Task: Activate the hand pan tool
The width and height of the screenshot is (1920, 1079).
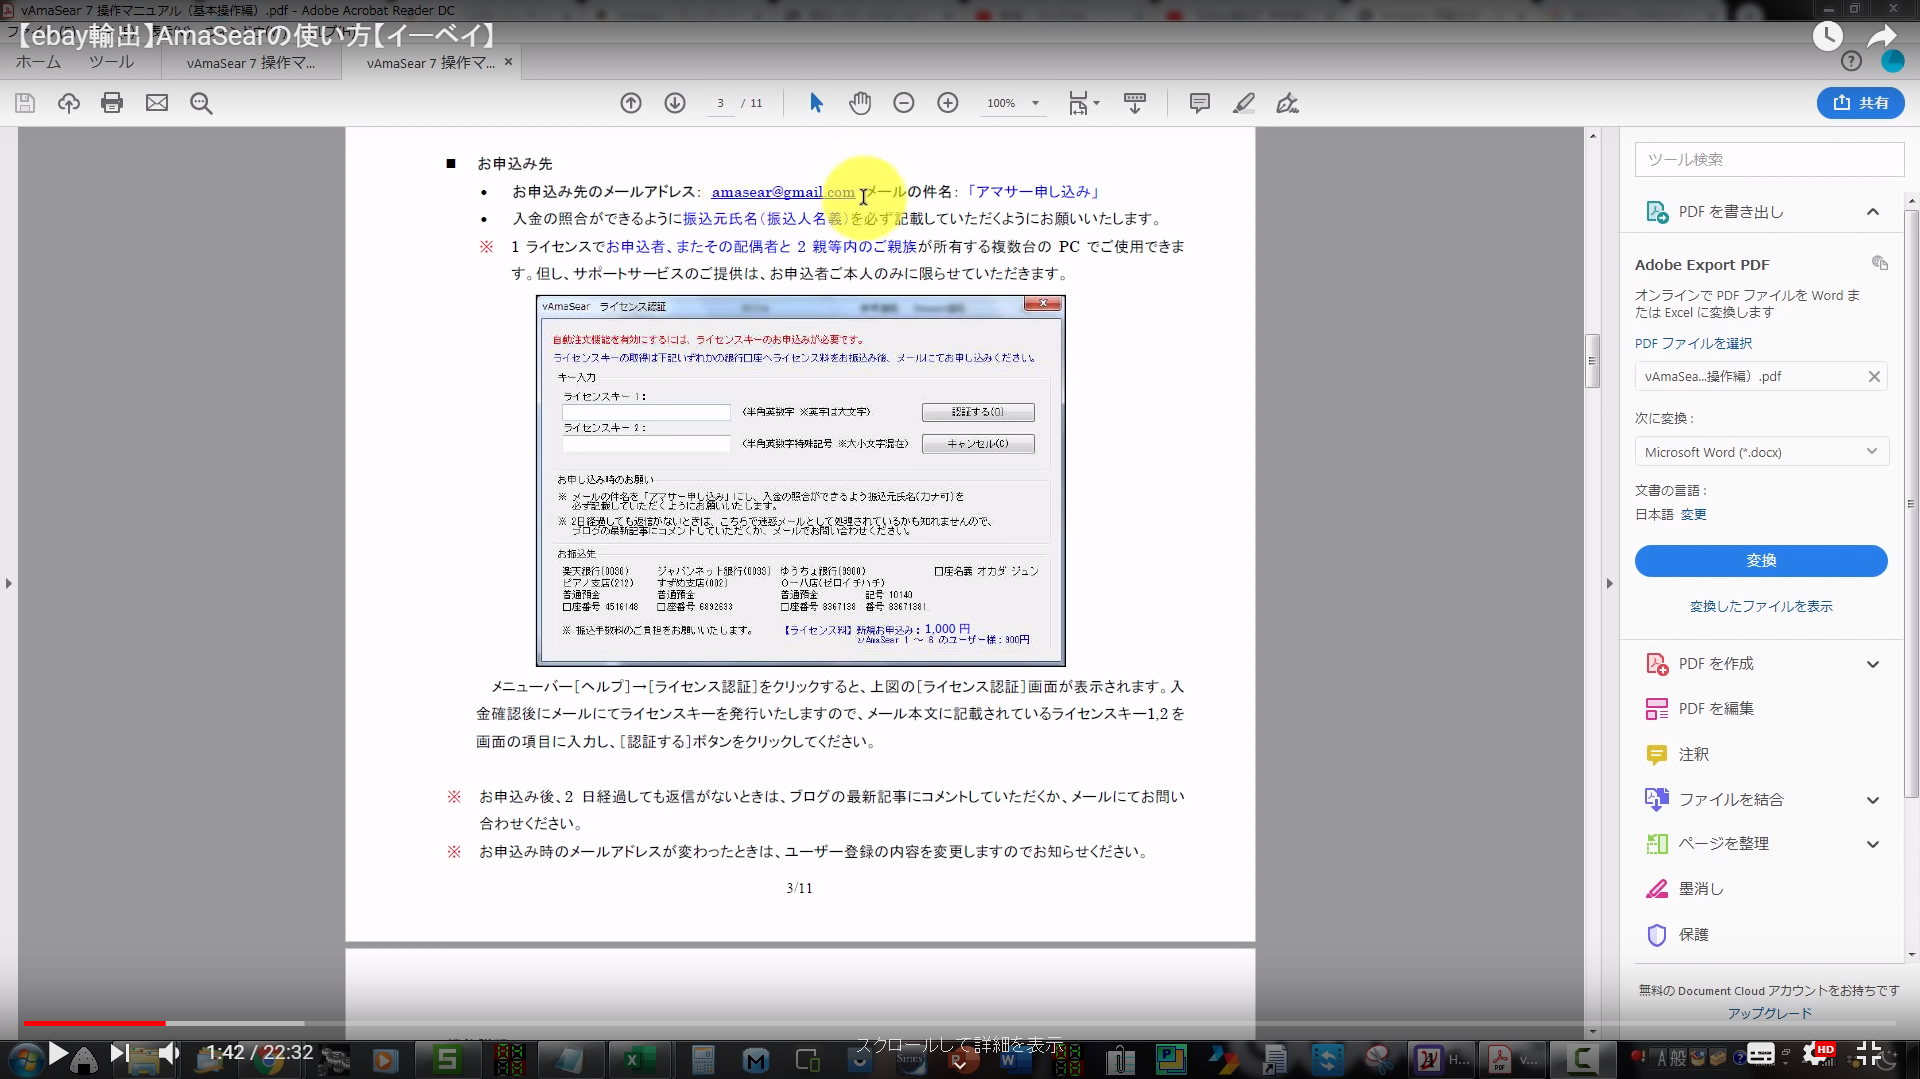Action: [860, 103]
